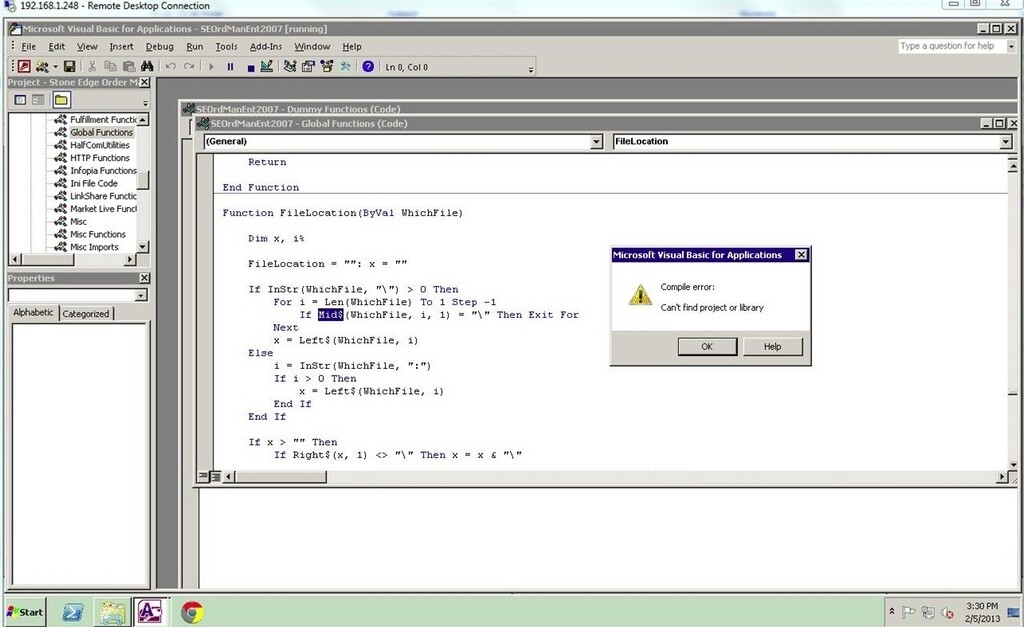This screenshot has height=627, width=1024.
Task: Switch to the Alphabetic properties tab
Action: click(x=33, y=312)
